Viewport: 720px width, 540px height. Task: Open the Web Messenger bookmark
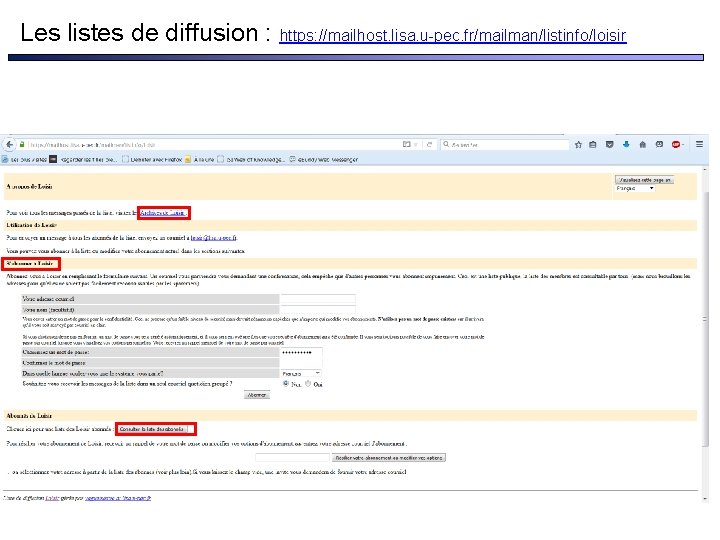pyautogui.click(x=324, y=159)
